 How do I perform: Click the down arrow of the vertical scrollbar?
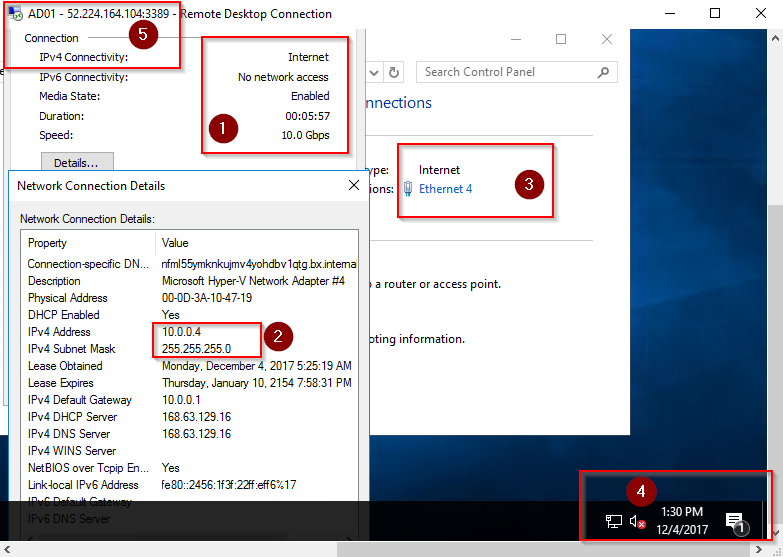775,533
